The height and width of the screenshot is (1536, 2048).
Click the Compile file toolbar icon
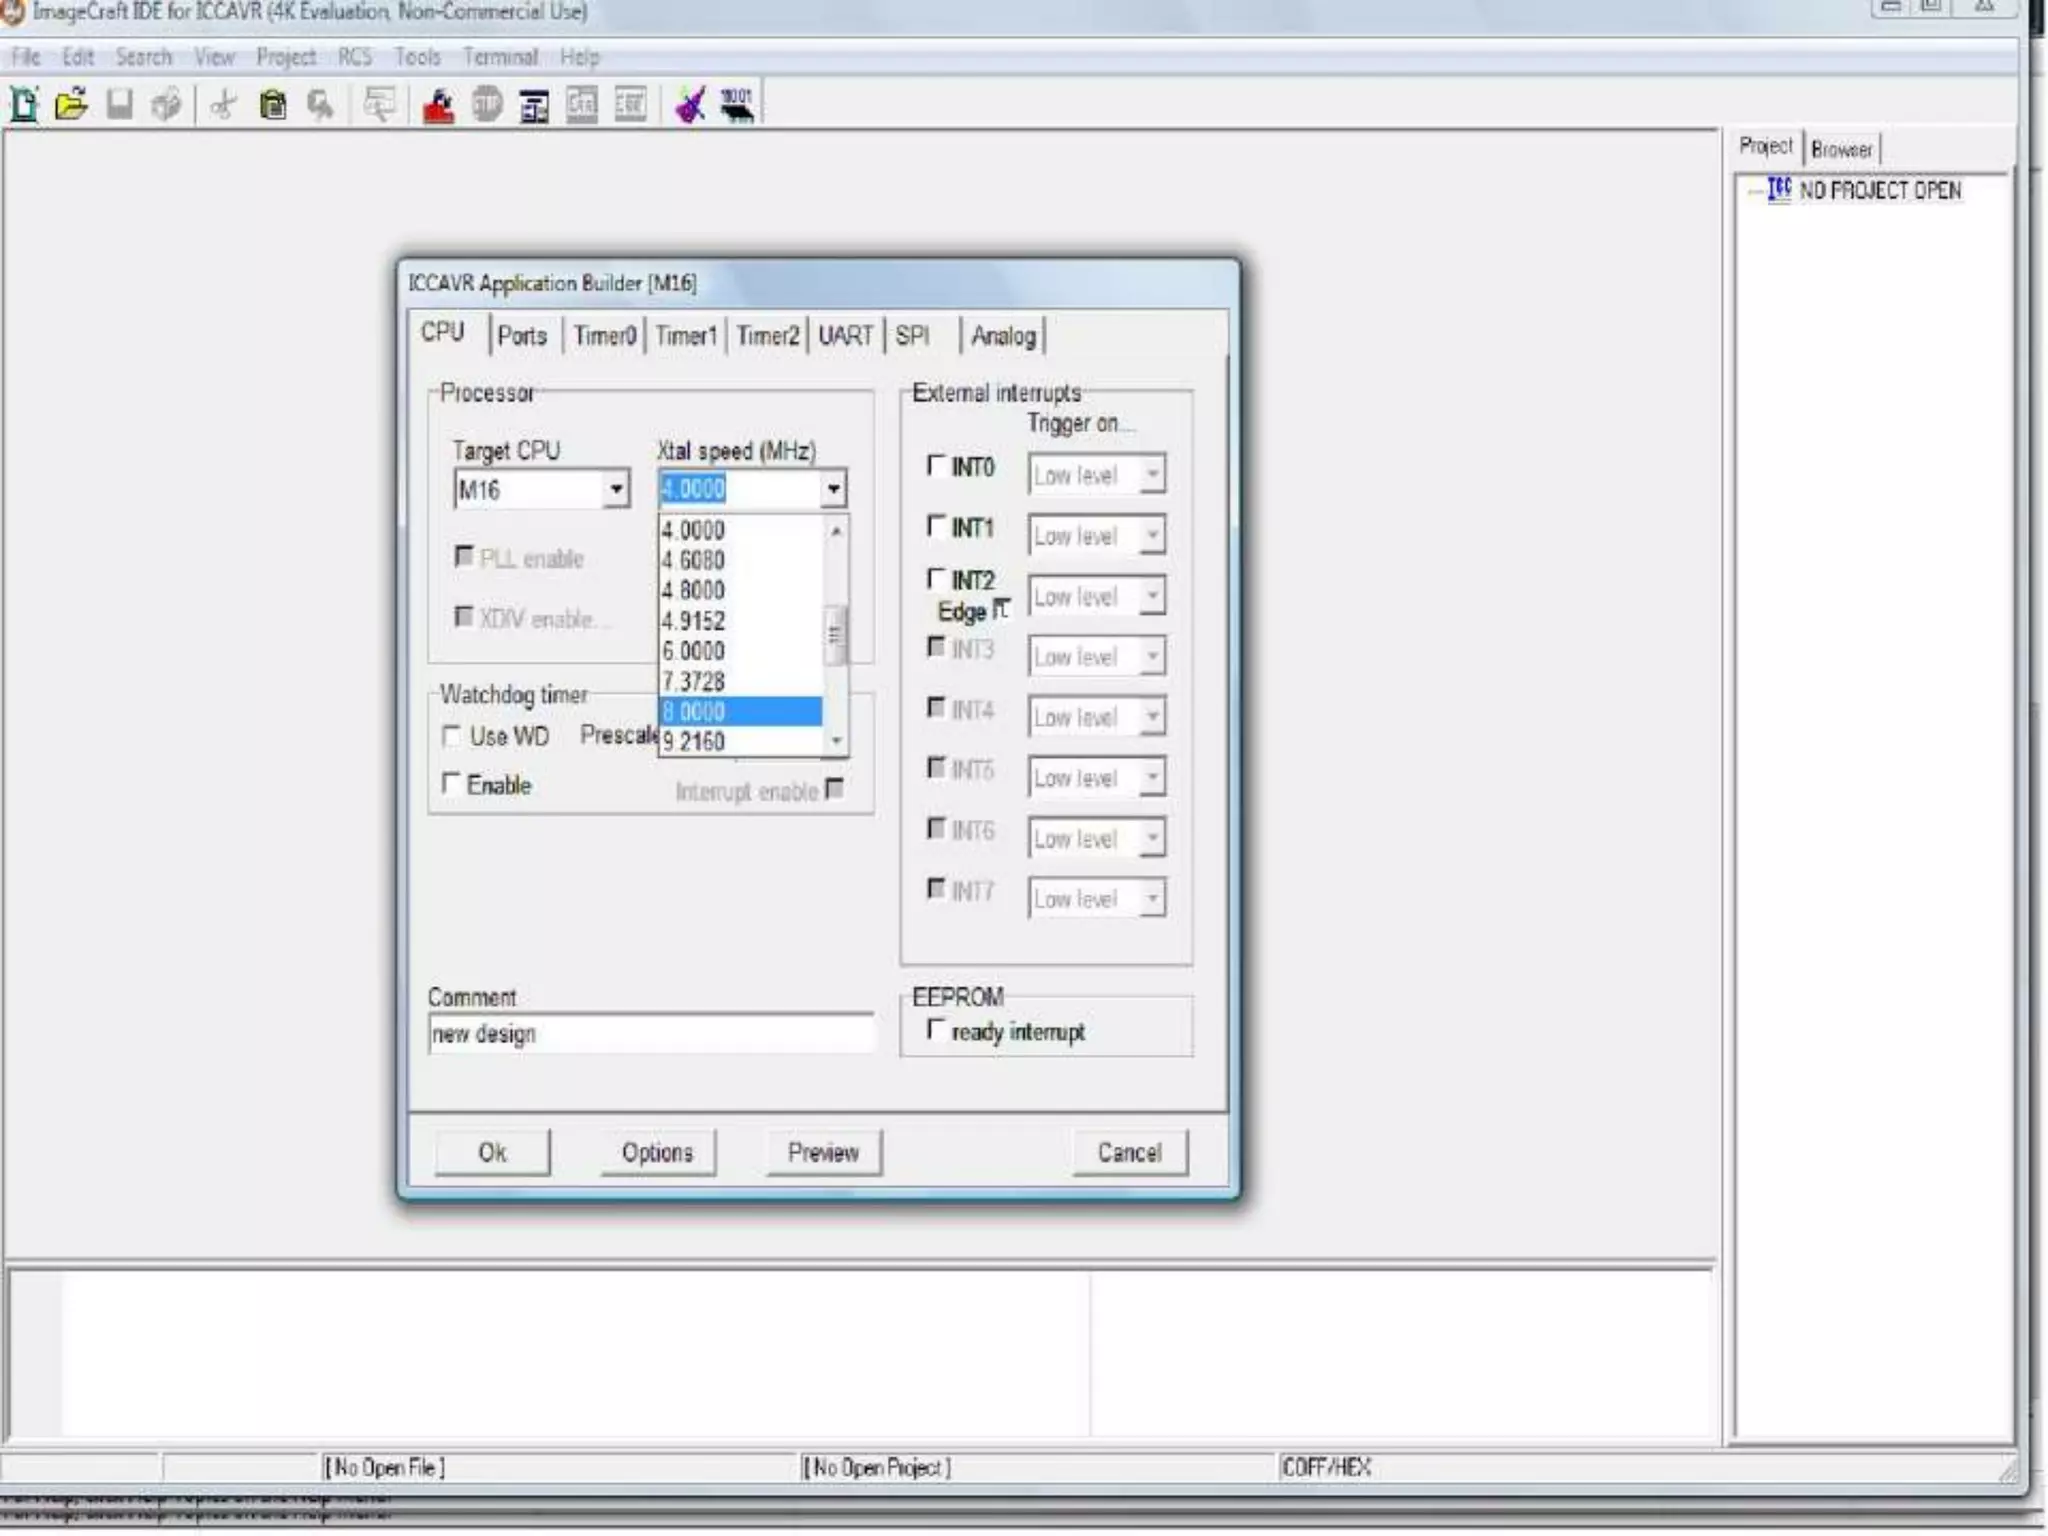point(582,105)
